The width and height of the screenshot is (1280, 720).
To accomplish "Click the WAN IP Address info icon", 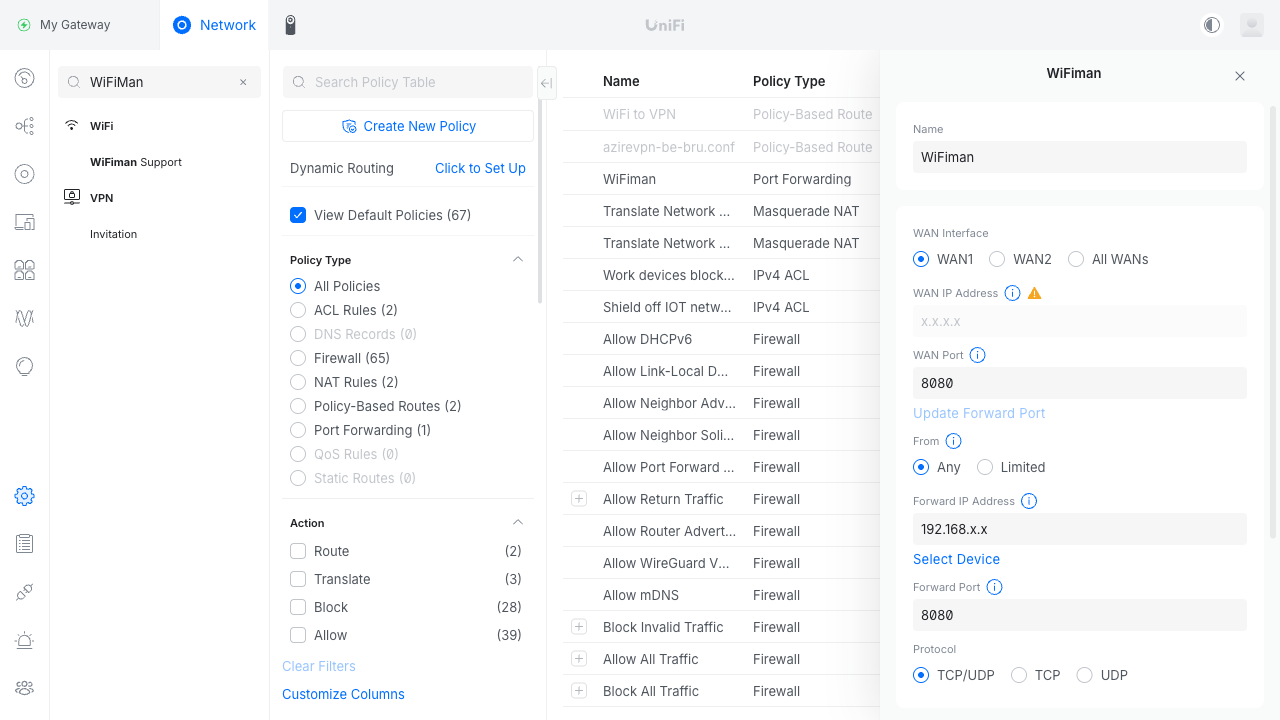I will (1012, 293).
